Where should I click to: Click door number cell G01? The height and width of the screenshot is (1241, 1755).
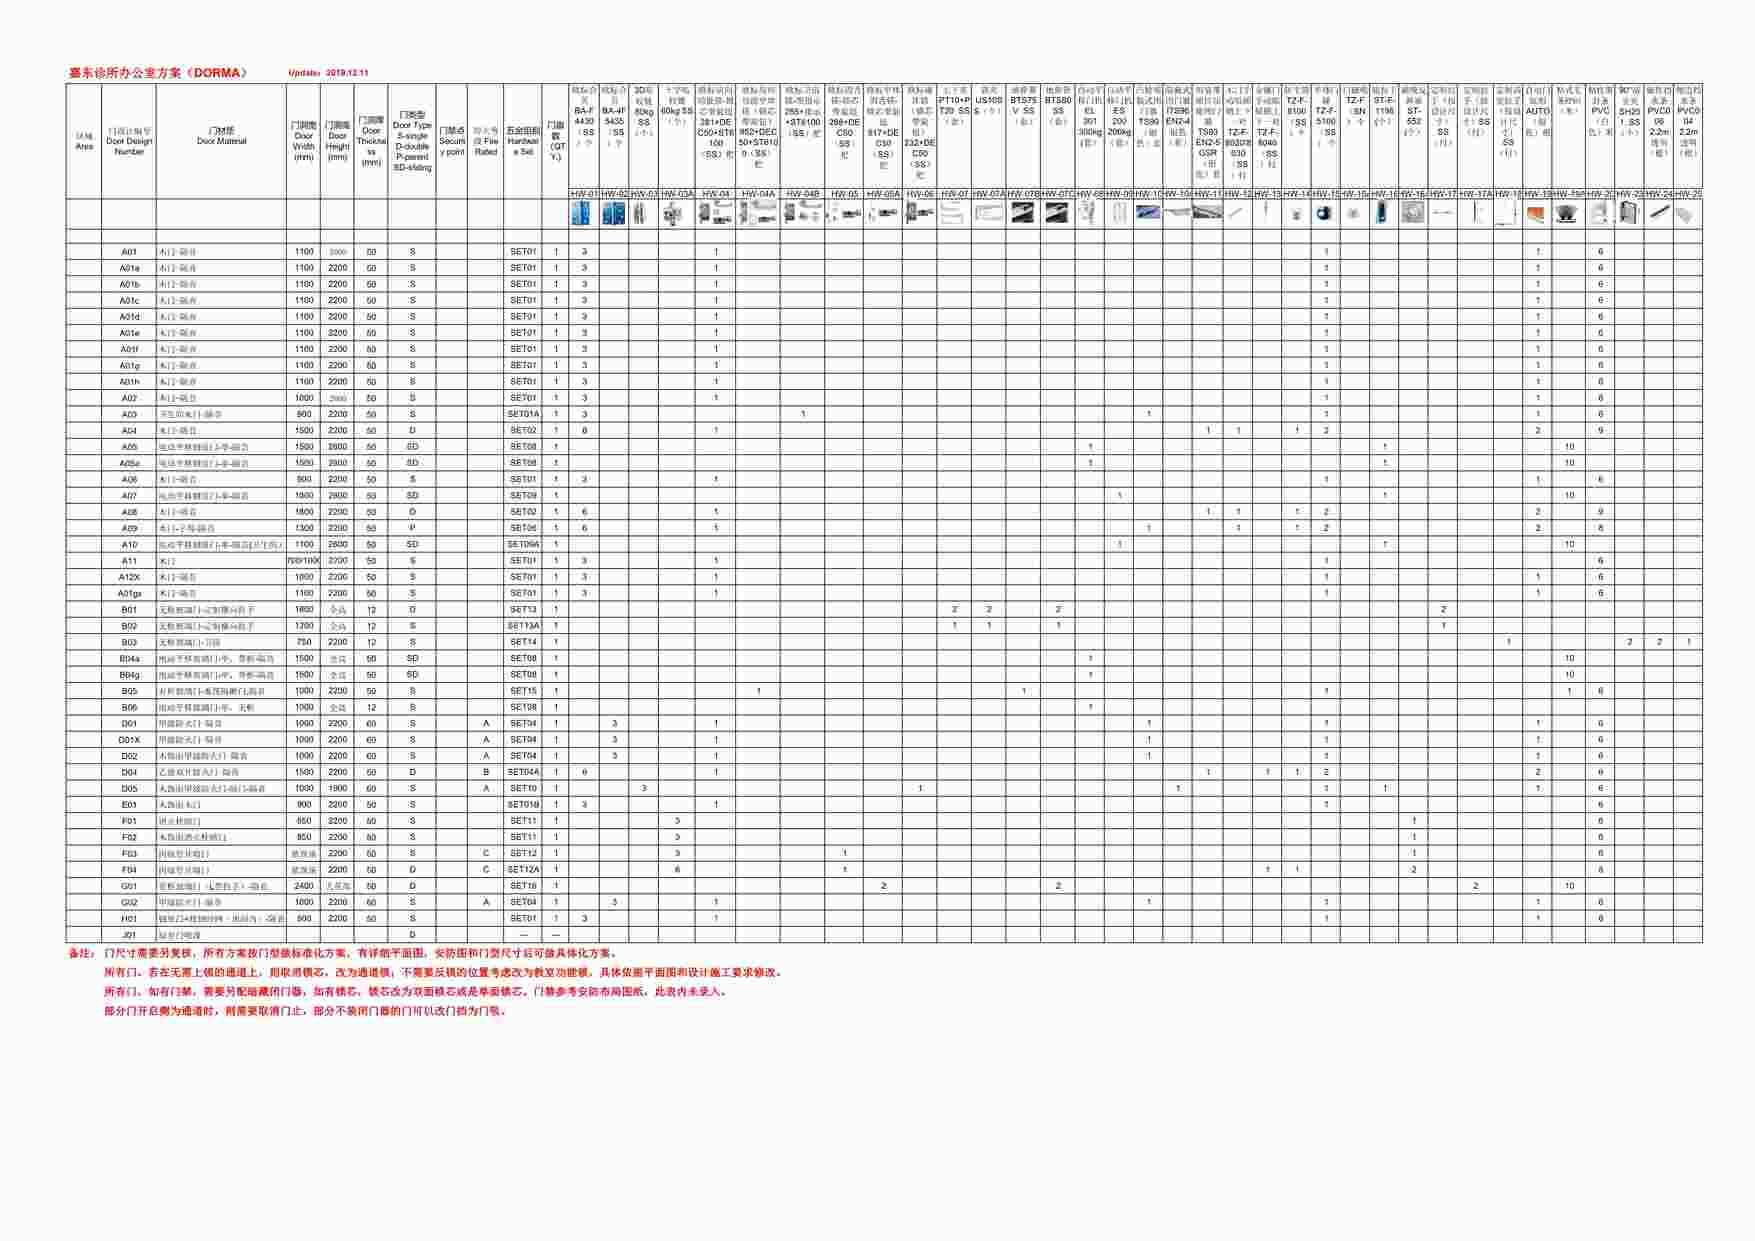[129, 886]
